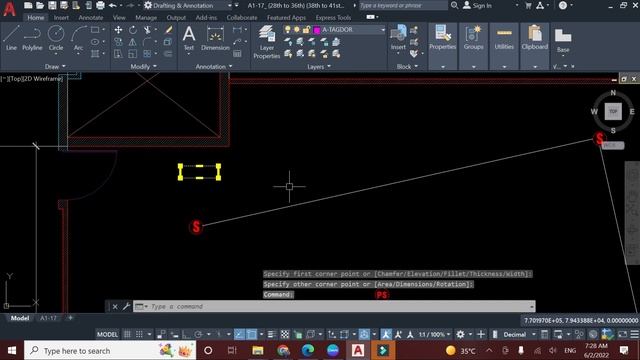
Task: Expand the Block panel
Action: (407, 66)
